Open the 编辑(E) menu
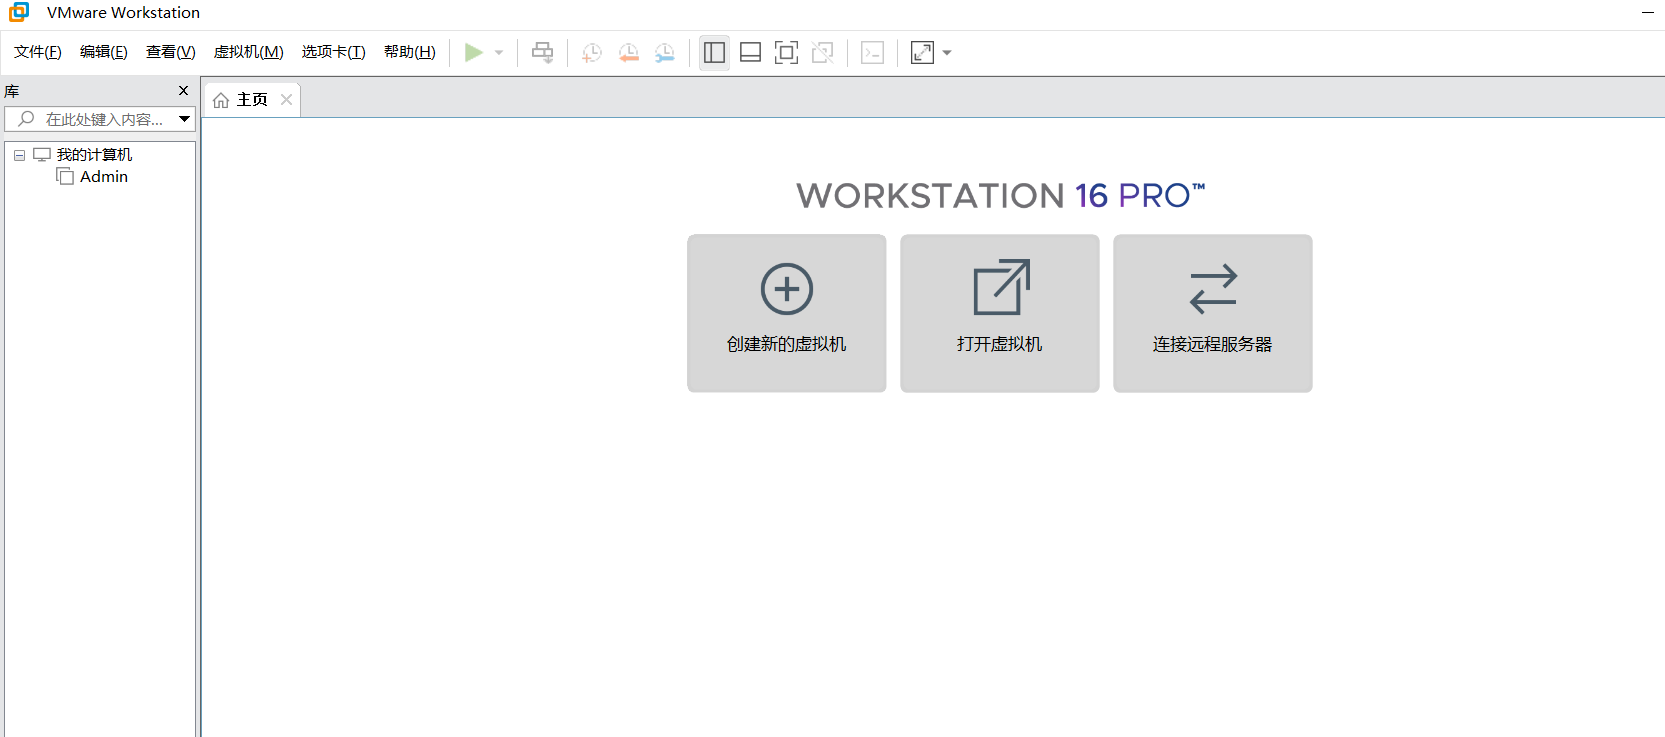The width and height of the screenshot is (1665, 737). coord(104,52)
